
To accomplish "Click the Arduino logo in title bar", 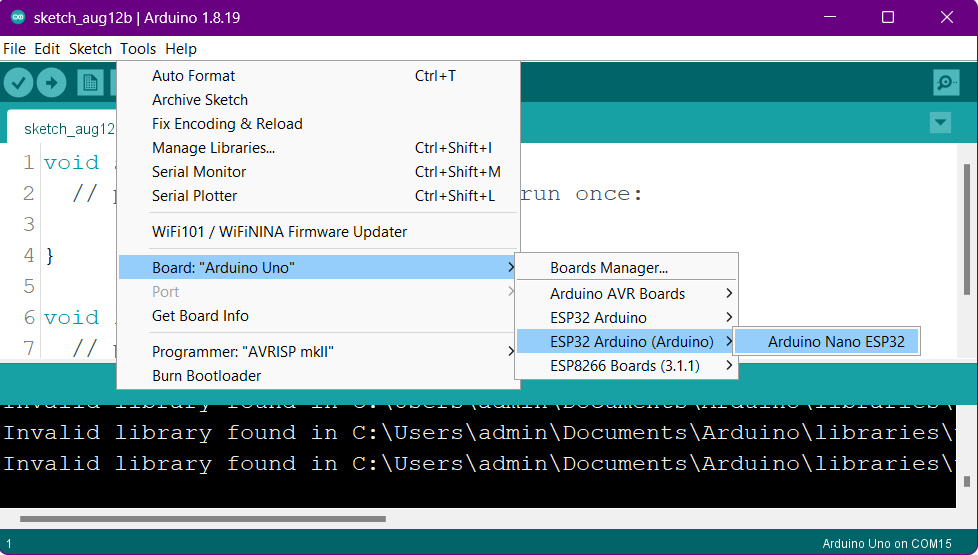I will click(x=18, y=18).
